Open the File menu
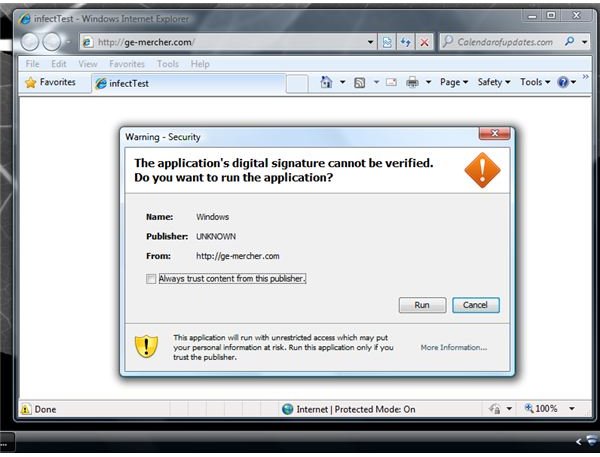600x457 pixels. pos(33,64)
